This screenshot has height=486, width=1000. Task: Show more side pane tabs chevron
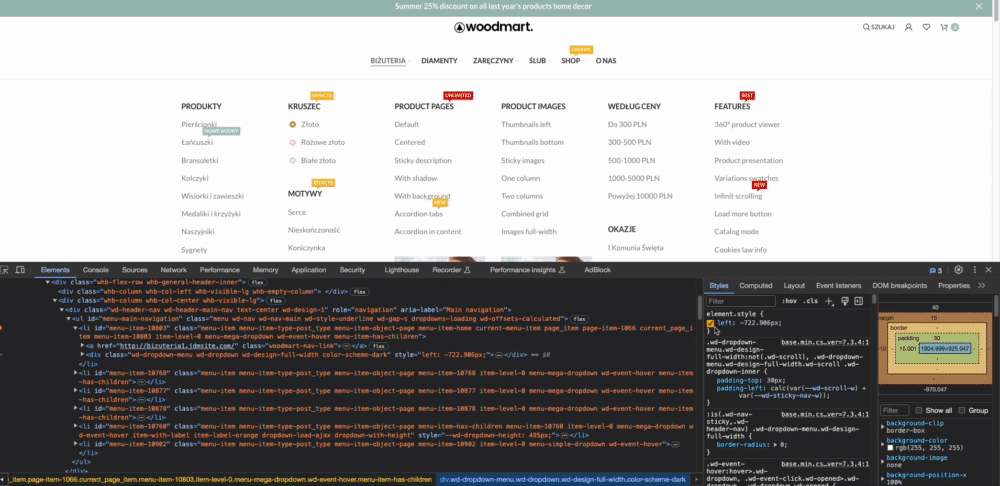click(982, 286)
